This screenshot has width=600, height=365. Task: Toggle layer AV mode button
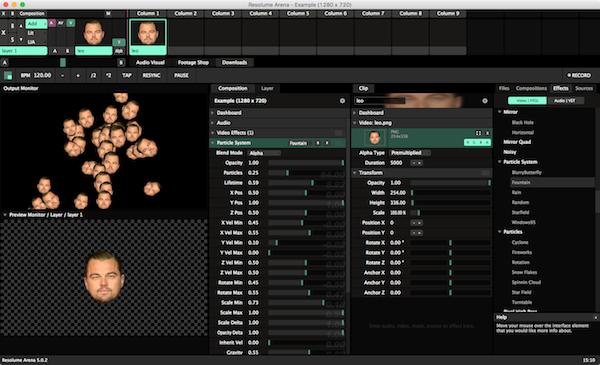tap(61, 23)
